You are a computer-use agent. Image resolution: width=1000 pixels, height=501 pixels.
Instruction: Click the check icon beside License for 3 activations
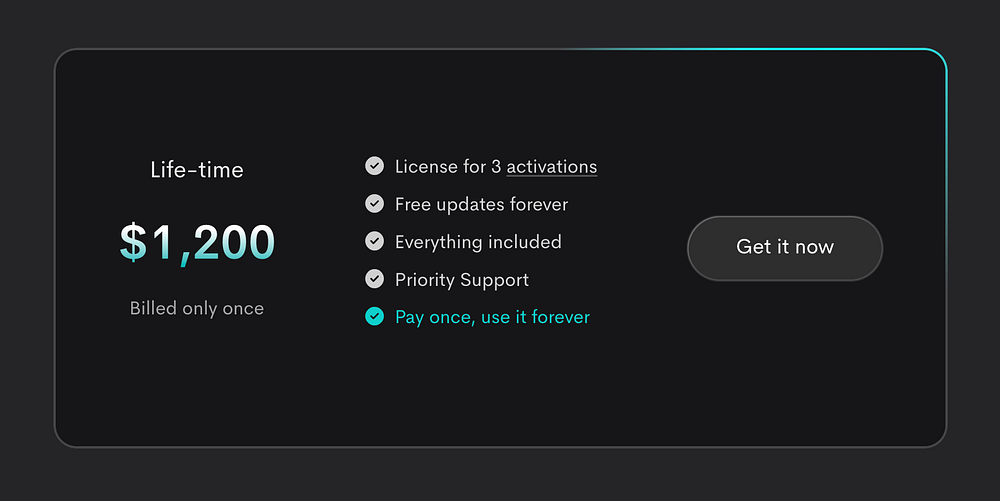[374, 166]
